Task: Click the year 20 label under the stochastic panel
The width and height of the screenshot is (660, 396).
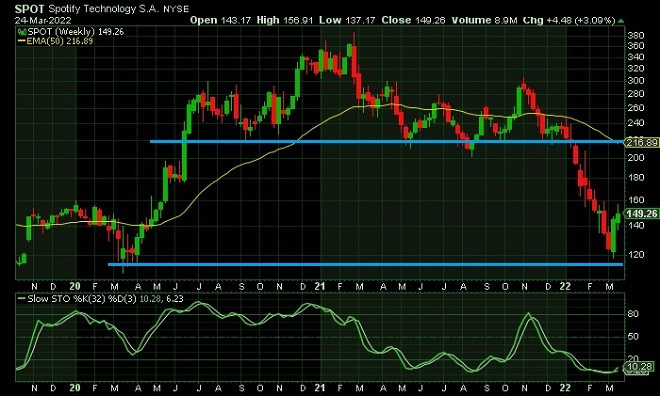Action: (75, 388)
